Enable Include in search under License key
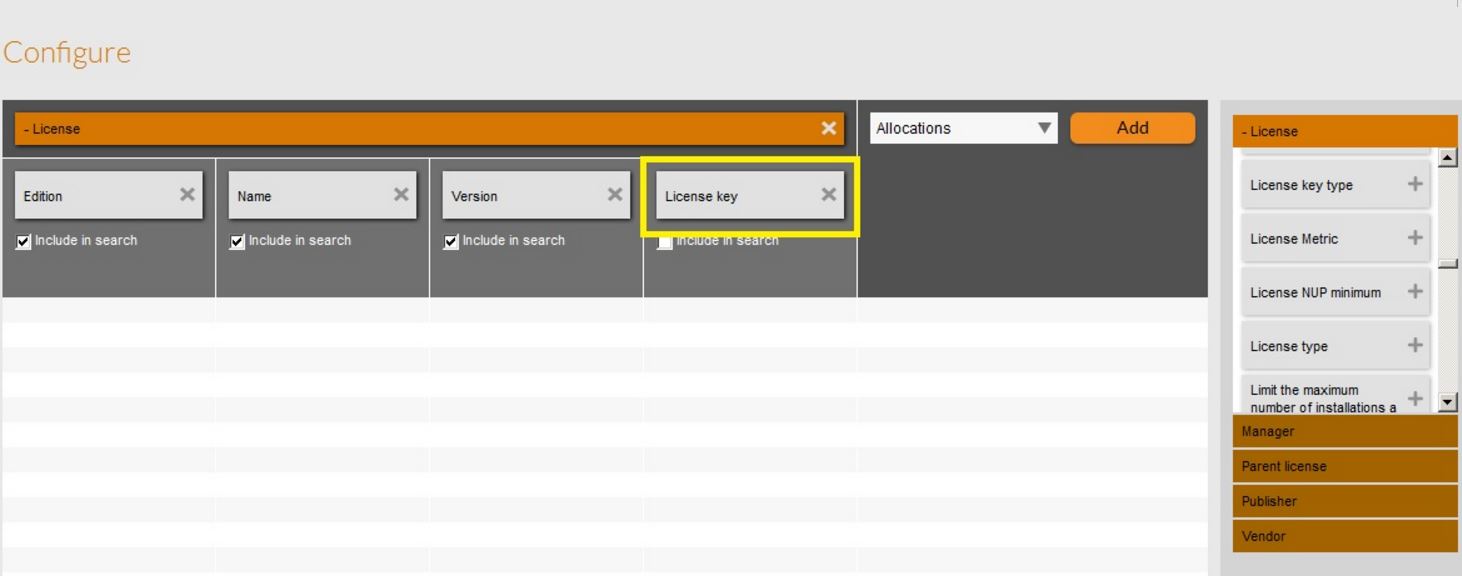This screenshot has height=576, width=1462. (665, 243)
